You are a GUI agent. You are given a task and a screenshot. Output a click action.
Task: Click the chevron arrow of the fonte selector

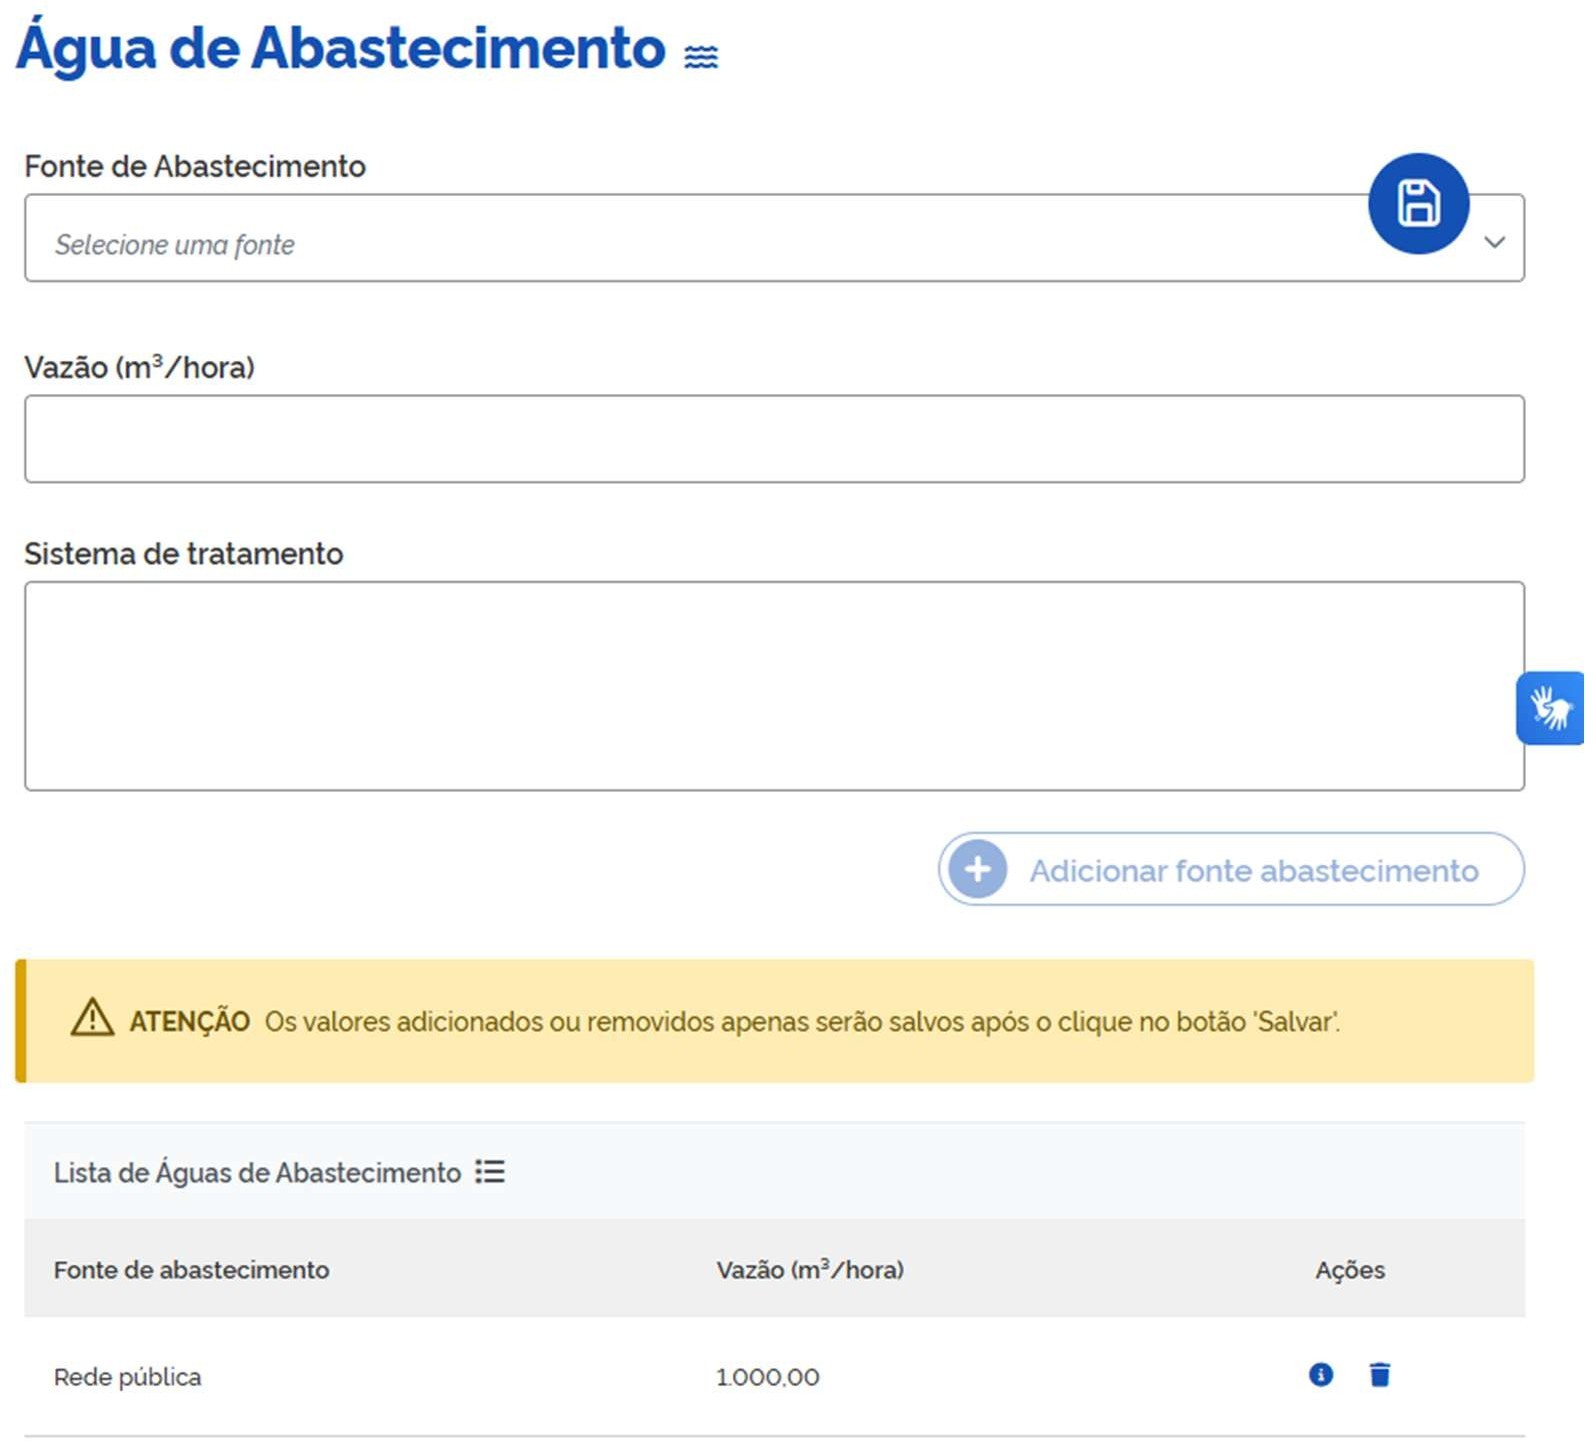click(1494, 242)
